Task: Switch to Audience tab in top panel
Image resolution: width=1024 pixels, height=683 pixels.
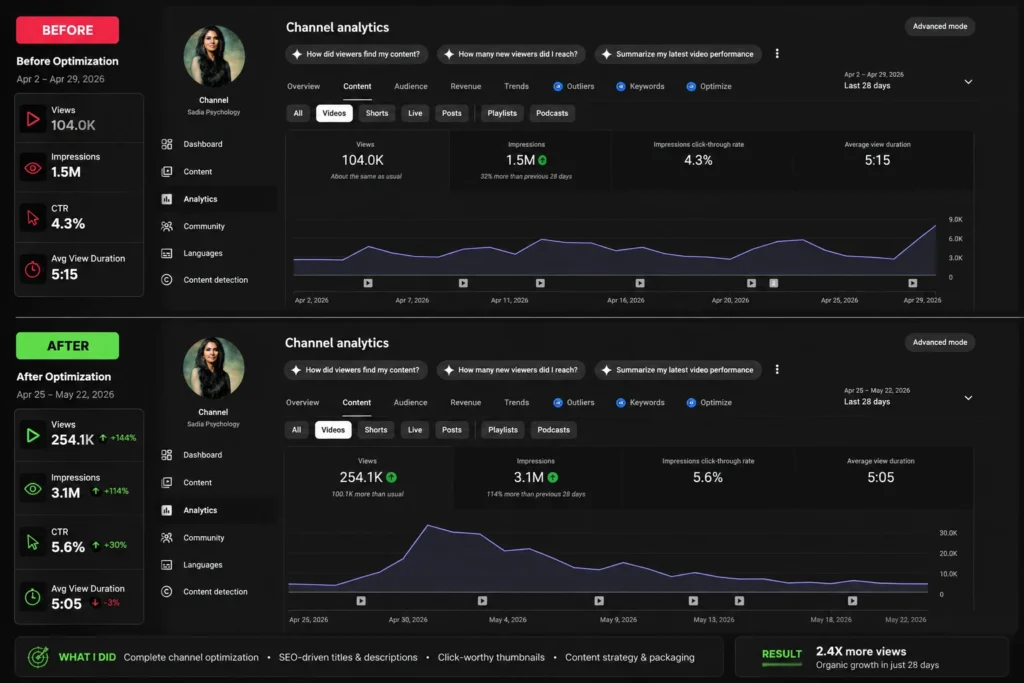Action: coord(411,86)
